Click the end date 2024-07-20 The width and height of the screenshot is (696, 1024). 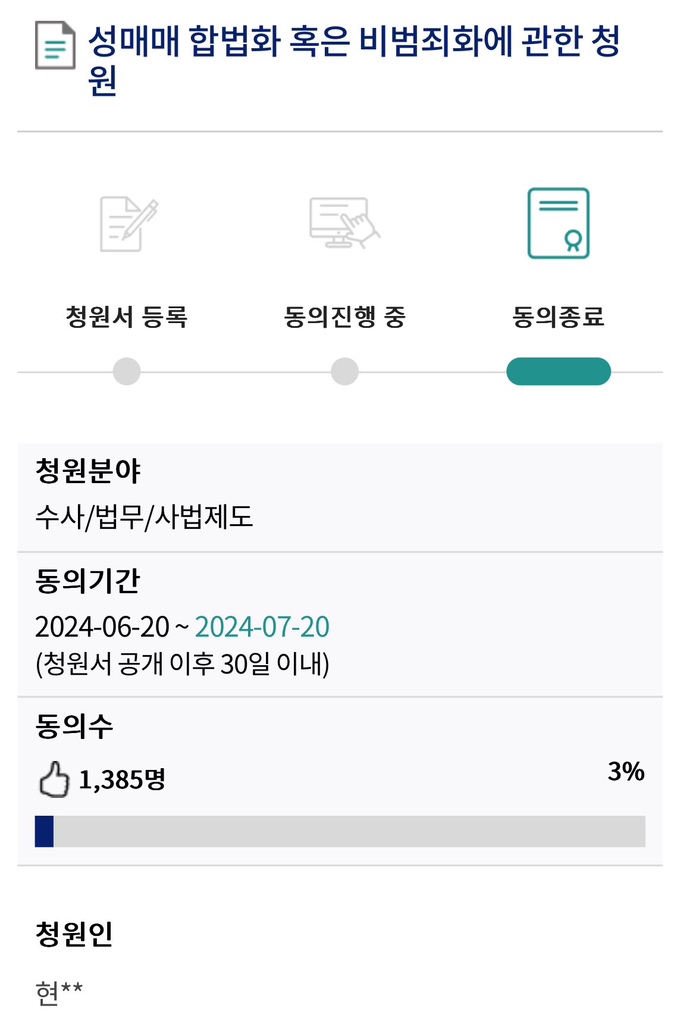(x=262, y=627)
